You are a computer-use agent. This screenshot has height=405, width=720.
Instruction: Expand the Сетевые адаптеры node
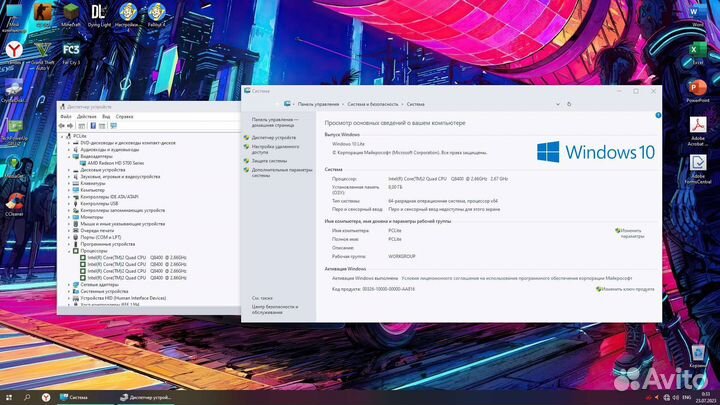click(x=69, y=285)
